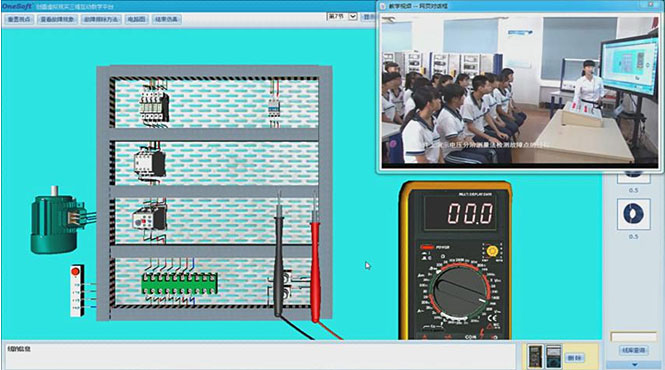Select the analog multimeter thumbnail in bottom tray
The image size is (665, 370).
point(553,356)
